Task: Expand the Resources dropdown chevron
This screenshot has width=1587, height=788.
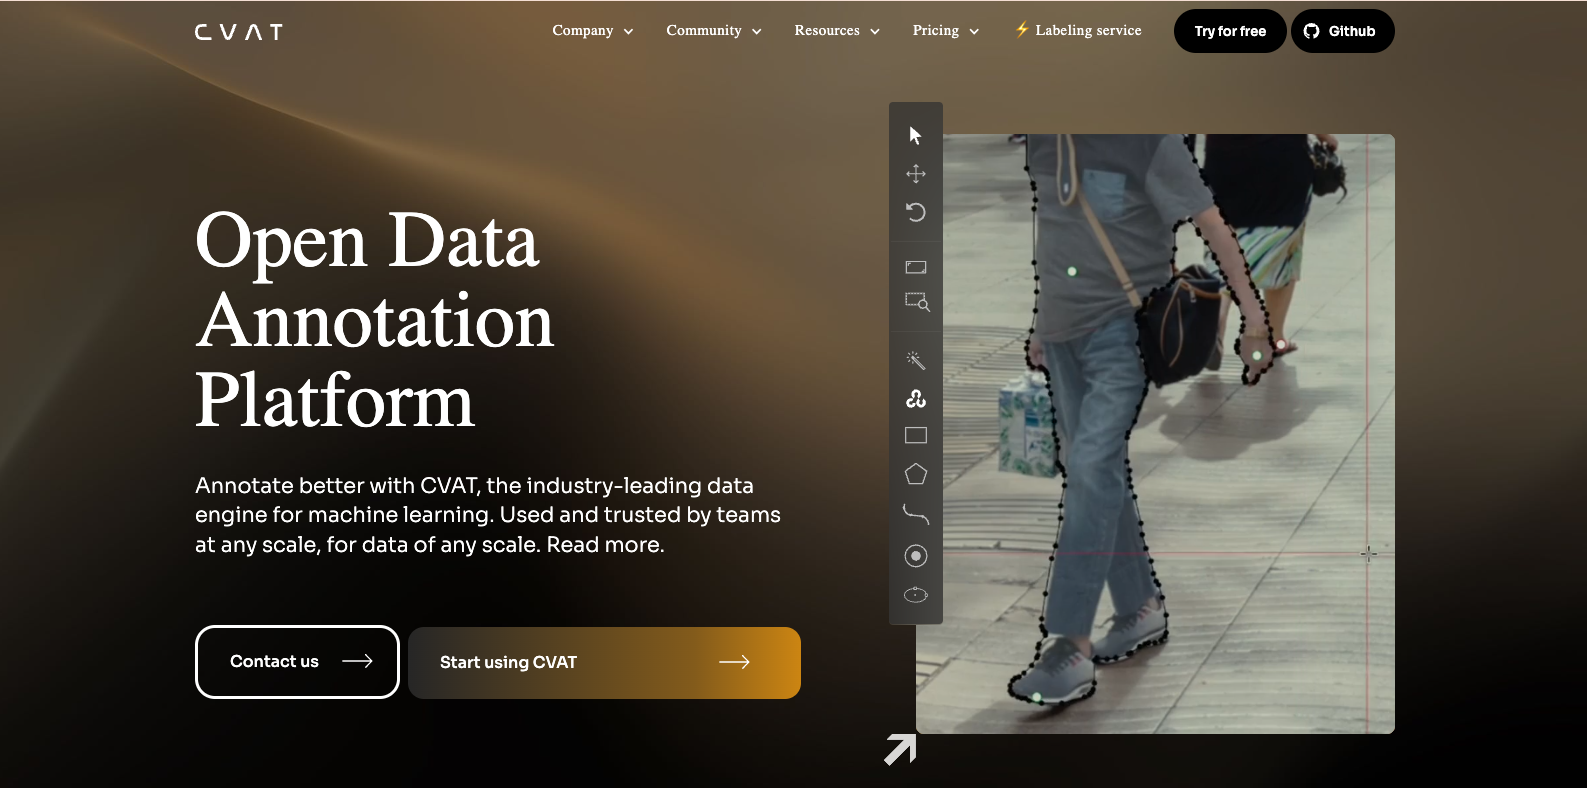Action: pyautogui.click(x=875, y=32)
